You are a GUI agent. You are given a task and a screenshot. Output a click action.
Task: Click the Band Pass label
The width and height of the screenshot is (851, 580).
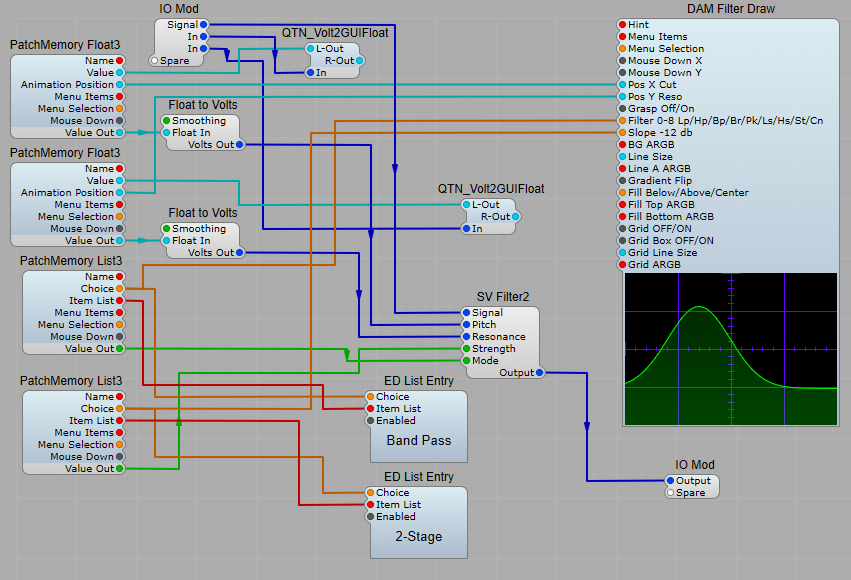point(418,439)
